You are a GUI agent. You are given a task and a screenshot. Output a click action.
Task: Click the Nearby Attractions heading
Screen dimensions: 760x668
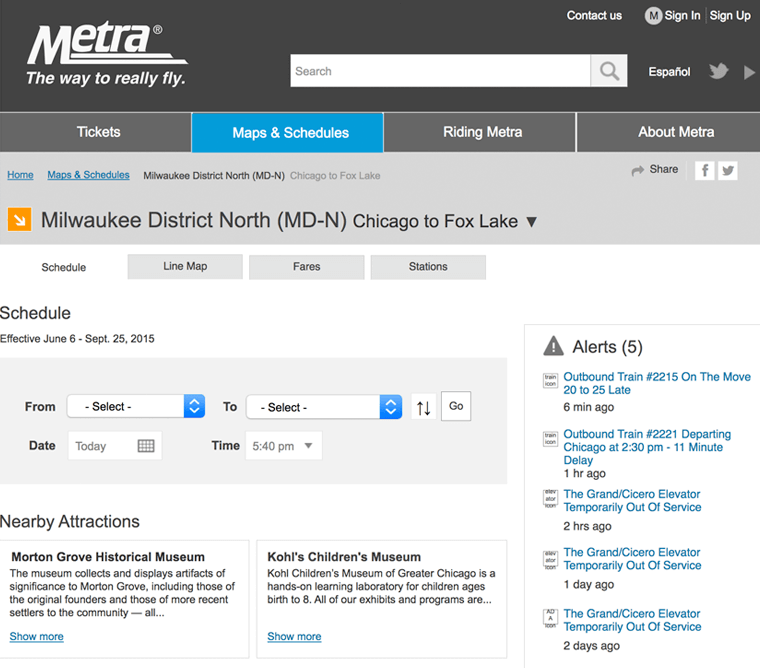pos(70,521)
